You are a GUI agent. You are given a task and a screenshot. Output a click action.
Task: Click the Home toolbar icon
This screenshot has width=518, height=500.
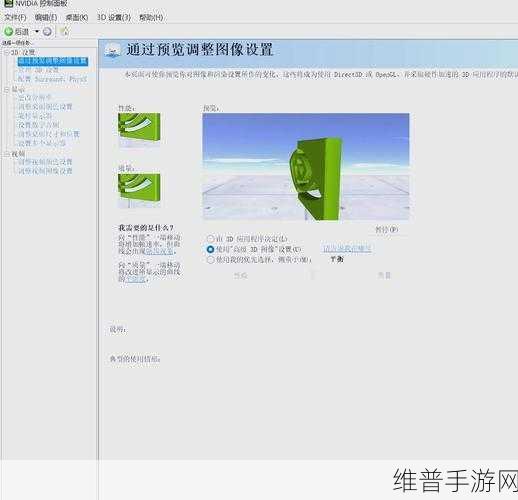point(63,31)
